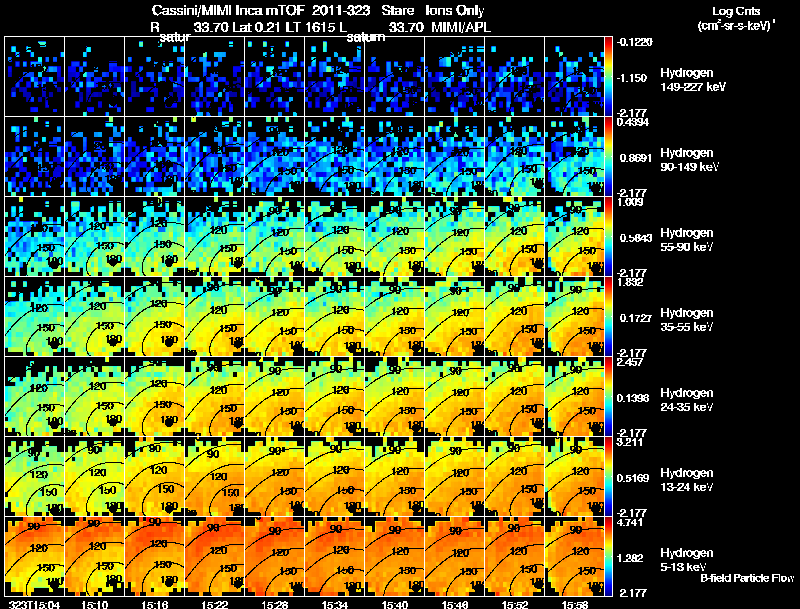Screen dimensions: 800x609
Task: Click the B-field Particle Flow label
Action: pos(747,578)
